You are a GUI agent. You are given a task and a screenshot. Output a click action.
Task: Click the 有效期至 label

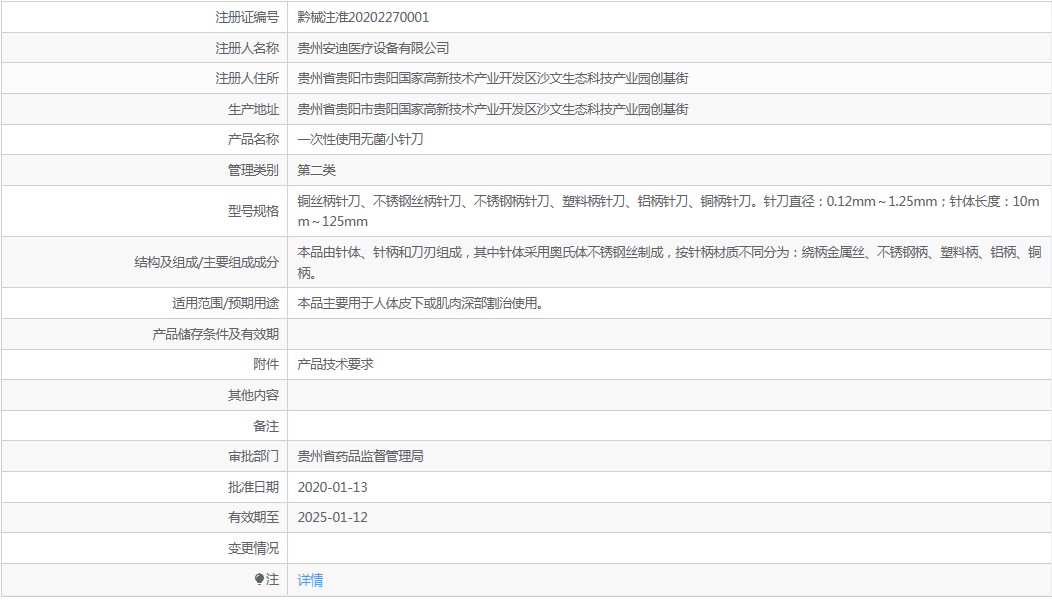click(254, 517)
